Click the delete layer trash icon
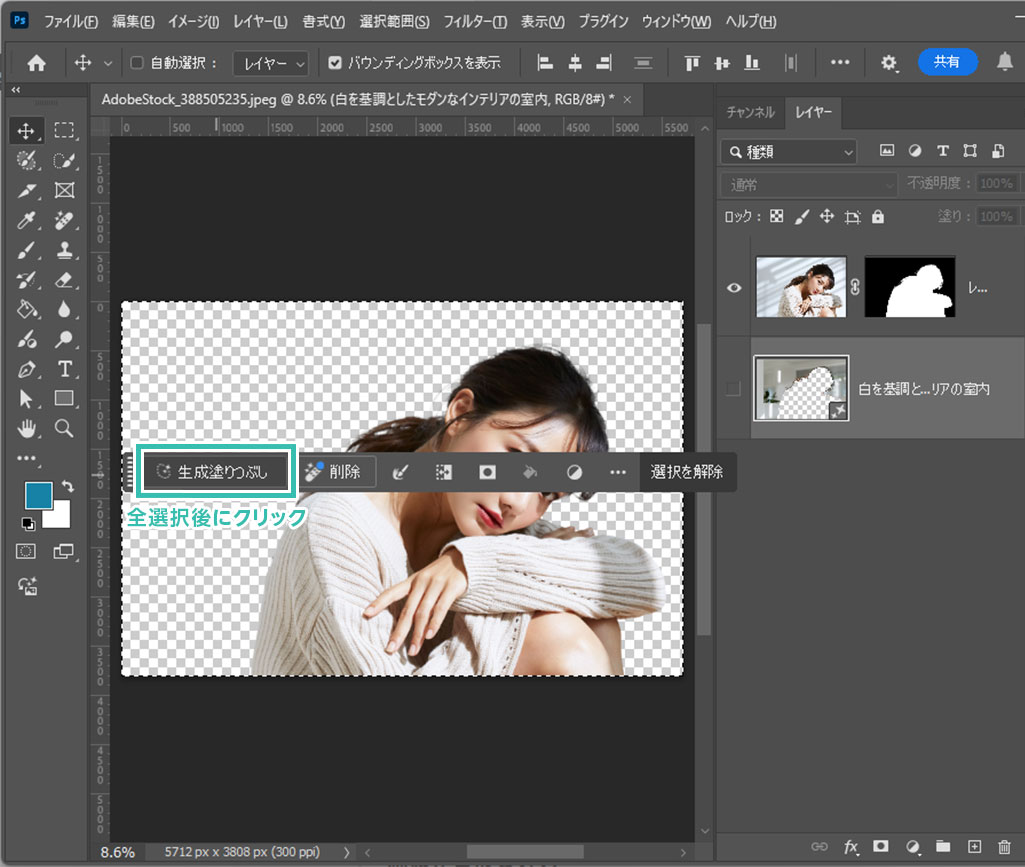 tap(1004, 847)
